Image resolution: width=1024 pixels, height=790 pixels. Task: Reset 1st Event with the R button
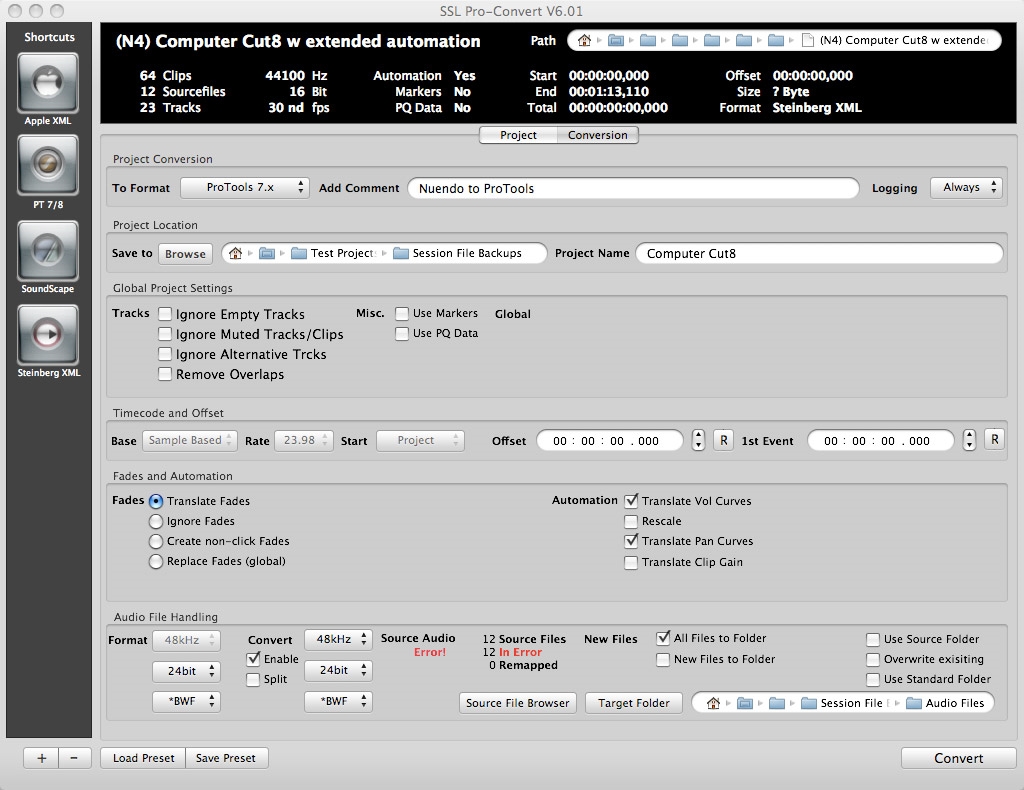994,439
